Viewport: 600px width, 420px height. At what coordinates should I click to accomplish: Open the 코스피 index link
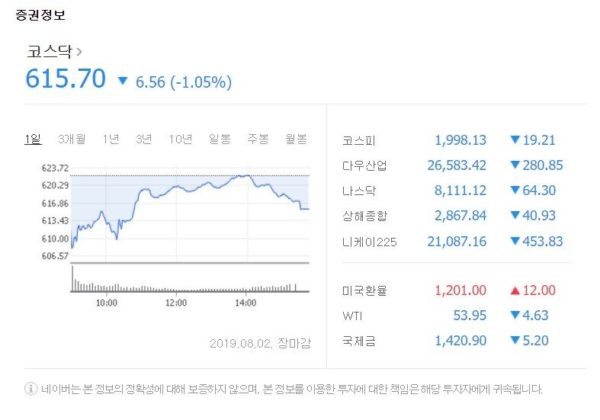[359, 140]
